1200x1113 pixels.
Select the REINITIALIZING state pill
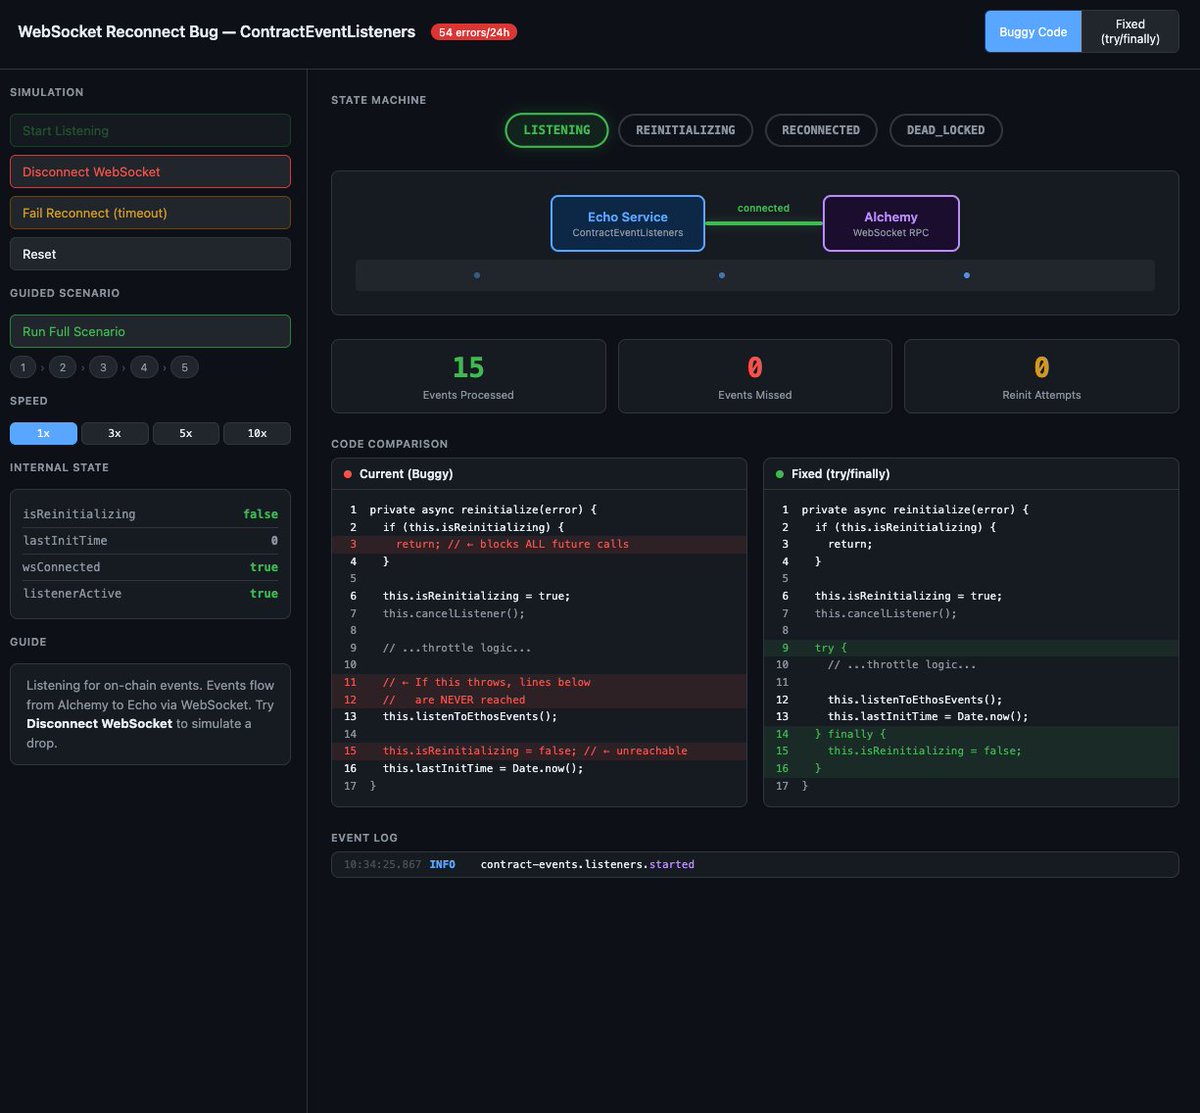(686, 130)
